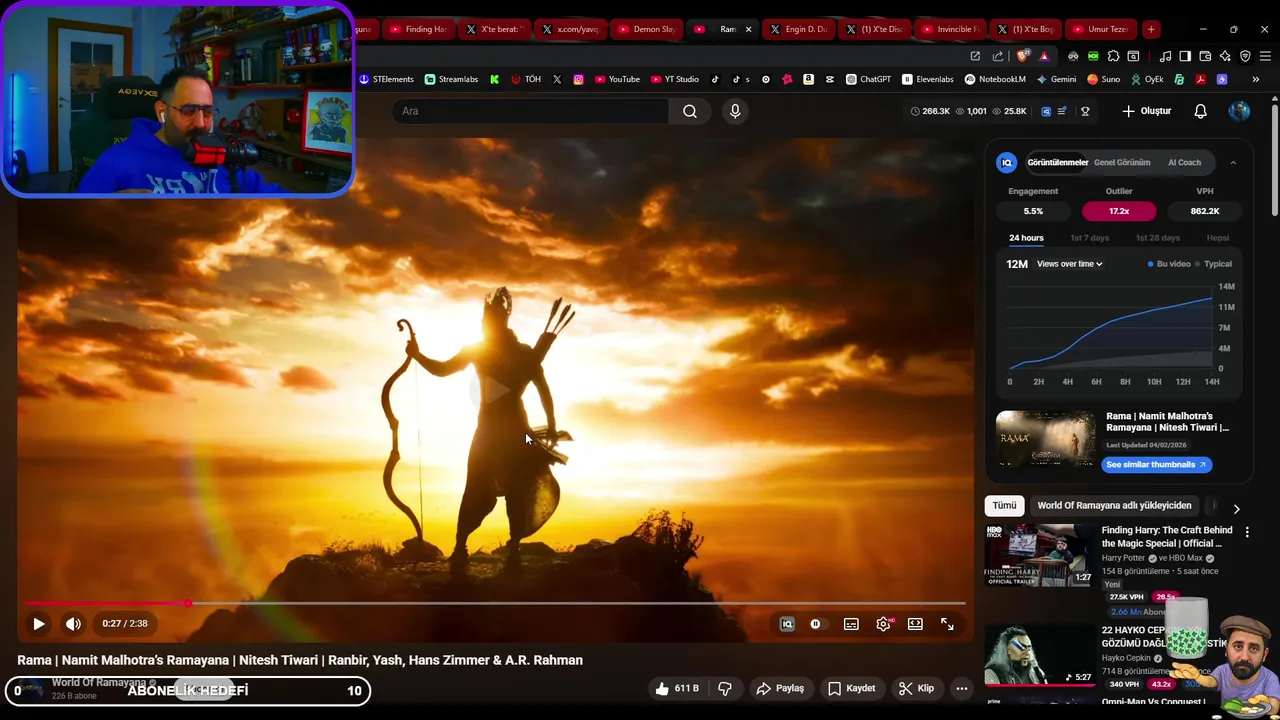Dislike the video with thumbs down
This screenshot has height=720, width=1280.
pos(725,688)
